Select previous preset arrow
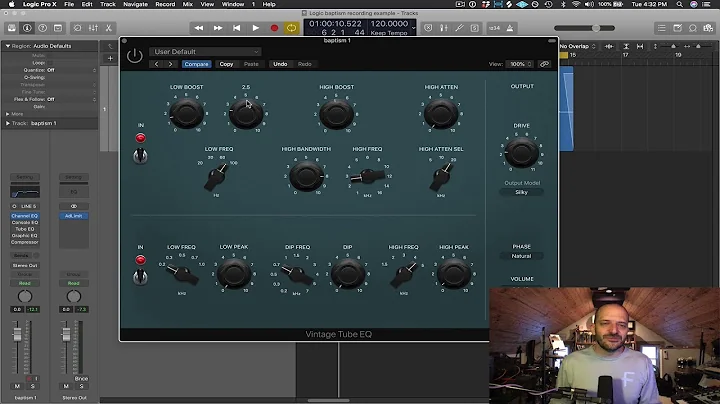 [x=157, y=64]
